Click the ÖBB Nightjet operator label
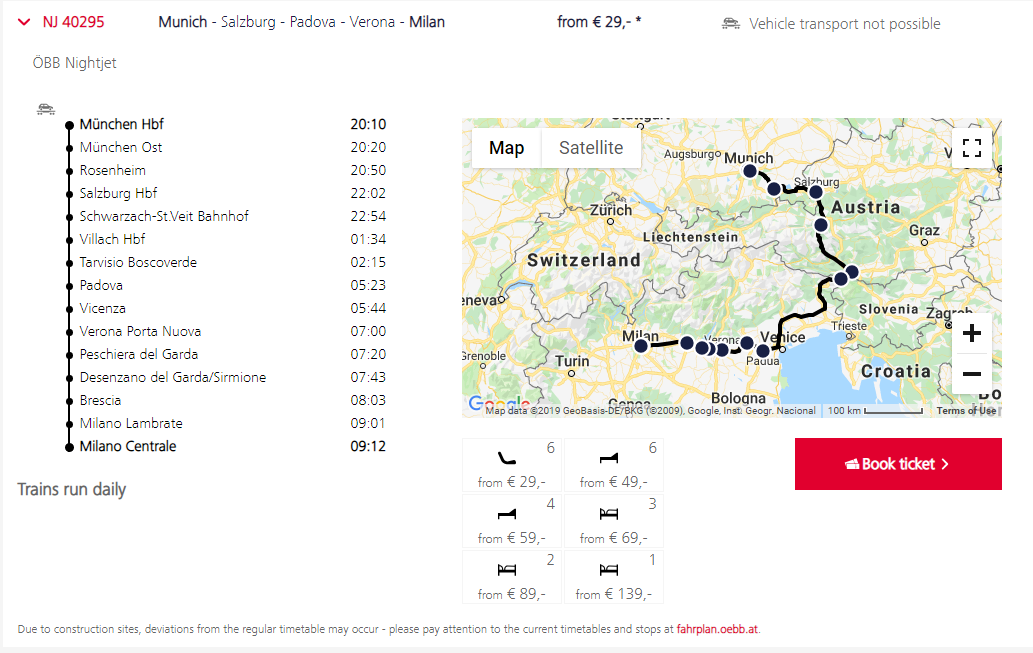This screenshot has height=653, width=1033. click(74, 63)
